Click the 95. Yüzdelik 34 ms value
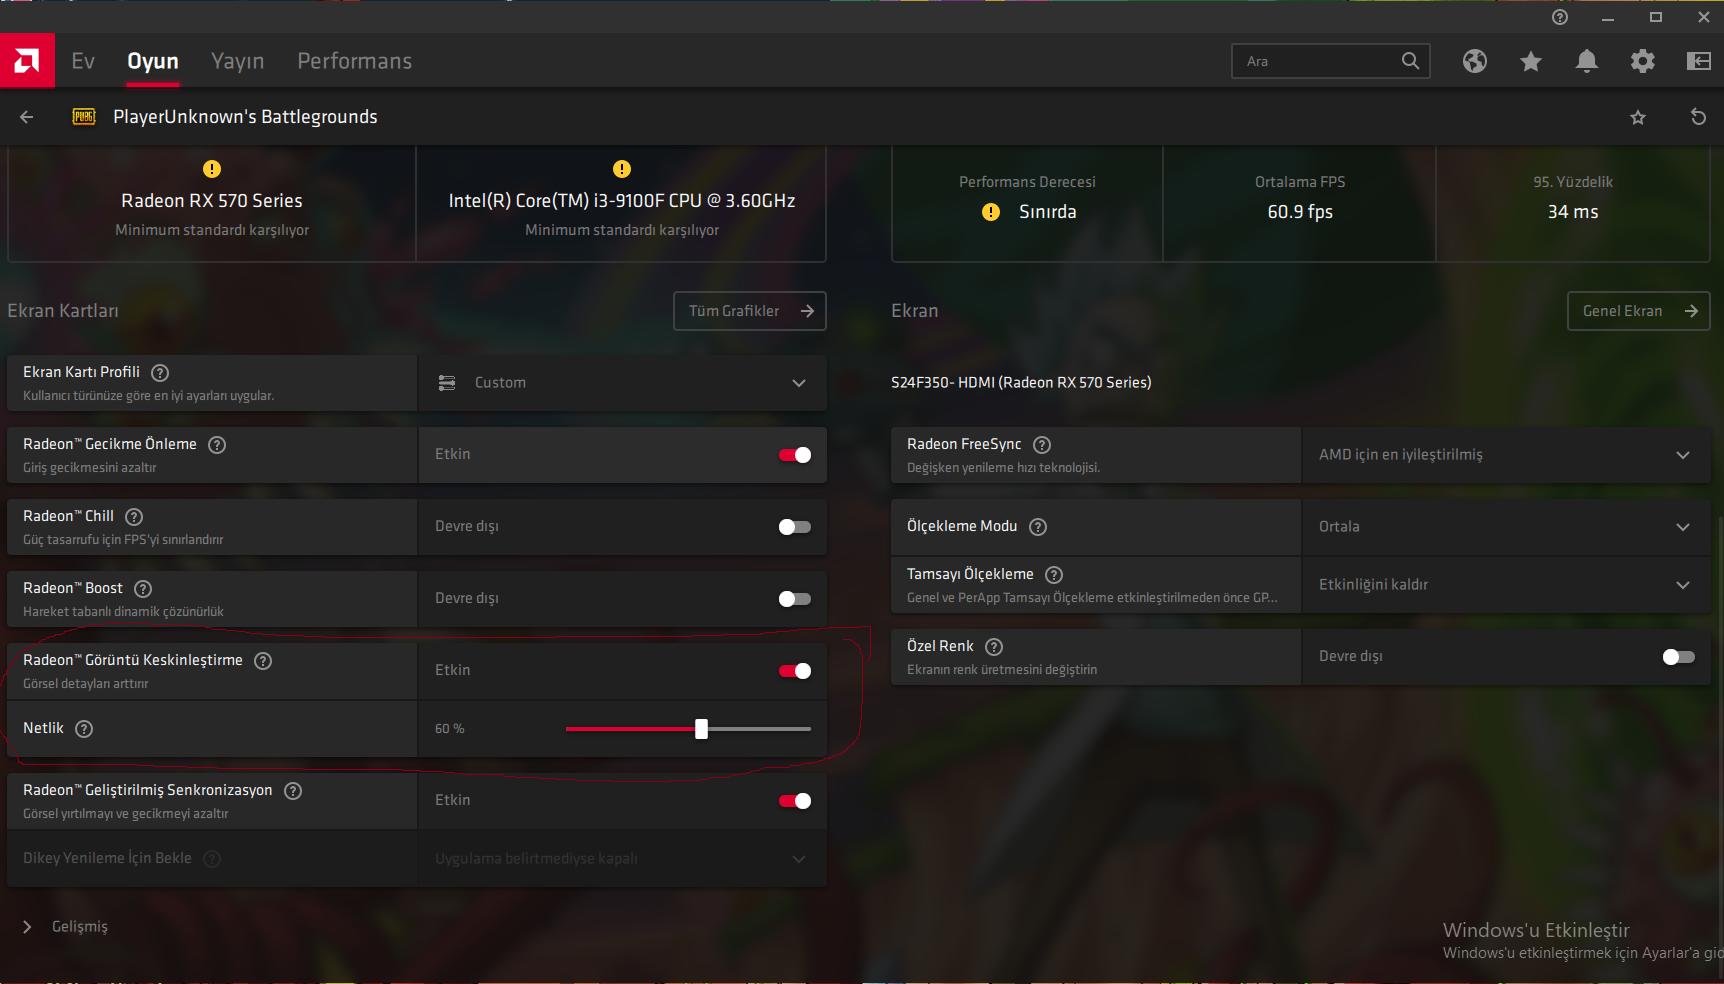The image size is (1724, 984). [1573, 212]
